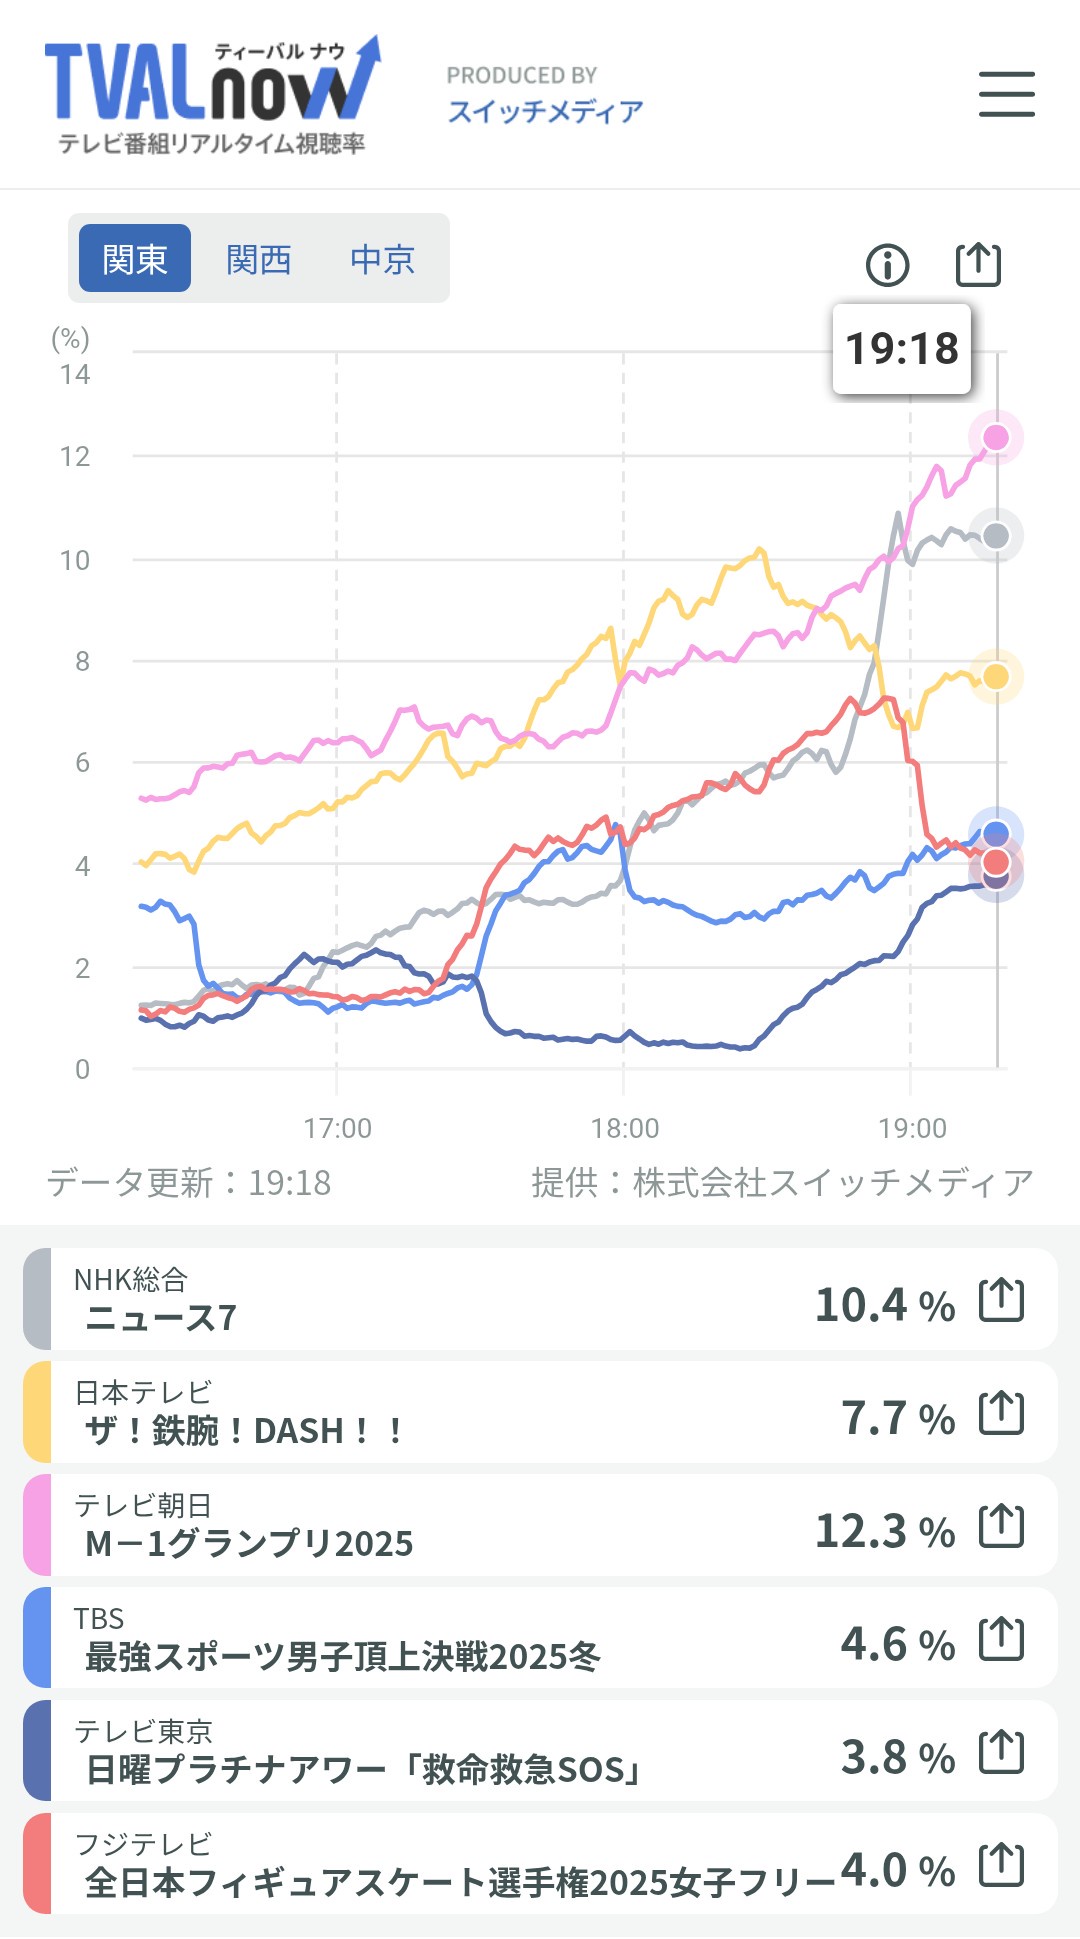Image resolution: width=1080 pixels, height=1939 pixels.
Task: Share the テレビ東京 救命救急SOS rating
Action: 1001,1752
